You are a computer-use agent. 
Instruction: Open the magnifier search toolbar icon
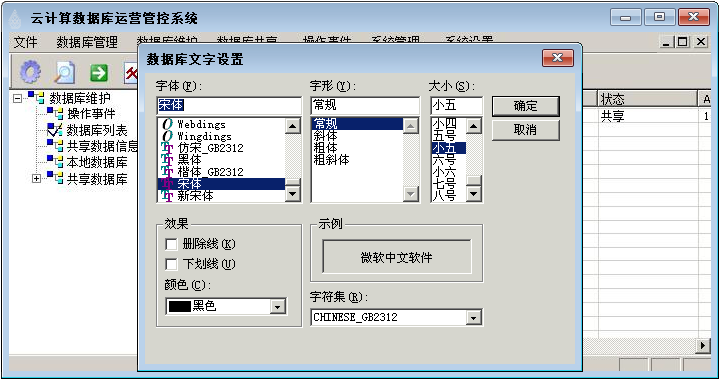tap(65, 72)
